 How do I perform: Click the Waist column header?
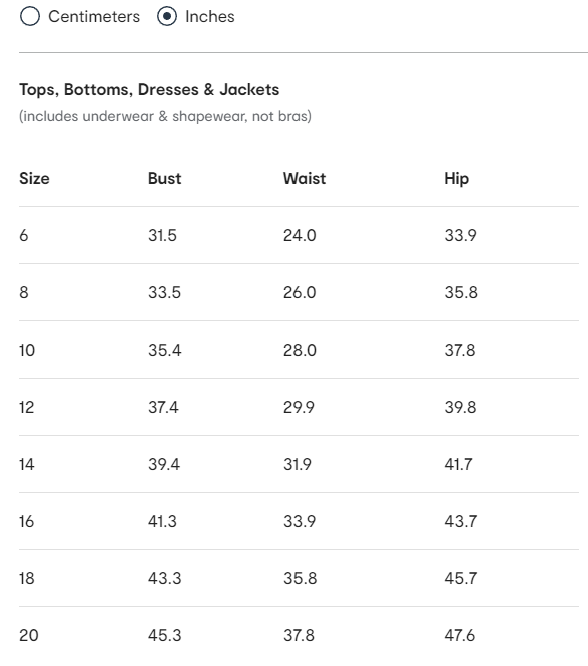coord(305,178)
